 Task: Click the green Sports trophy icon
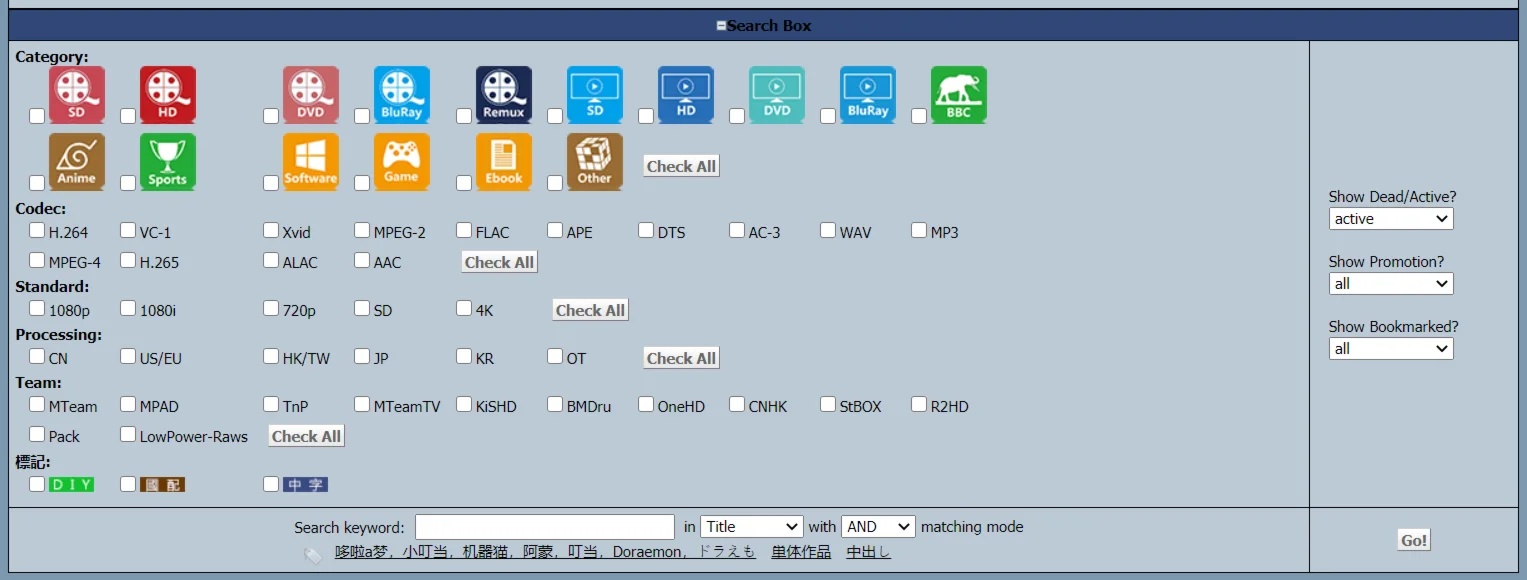168,162
